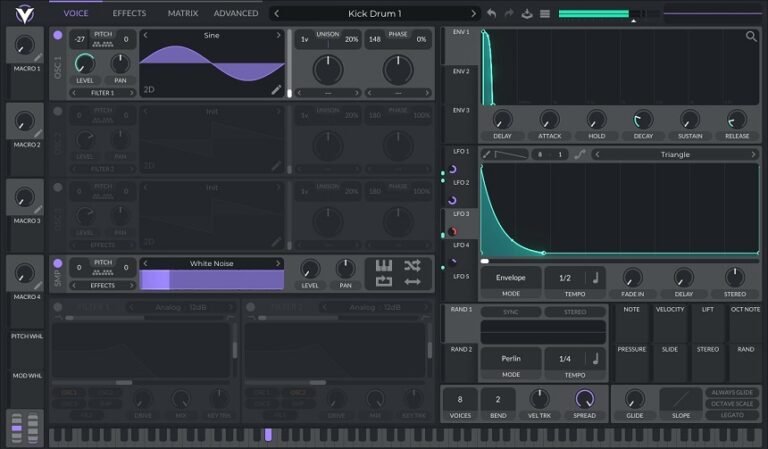This screenshot has width=768, height=449.
Task: Click the LFO paint pencil icon
Action: tap(486, 155)
